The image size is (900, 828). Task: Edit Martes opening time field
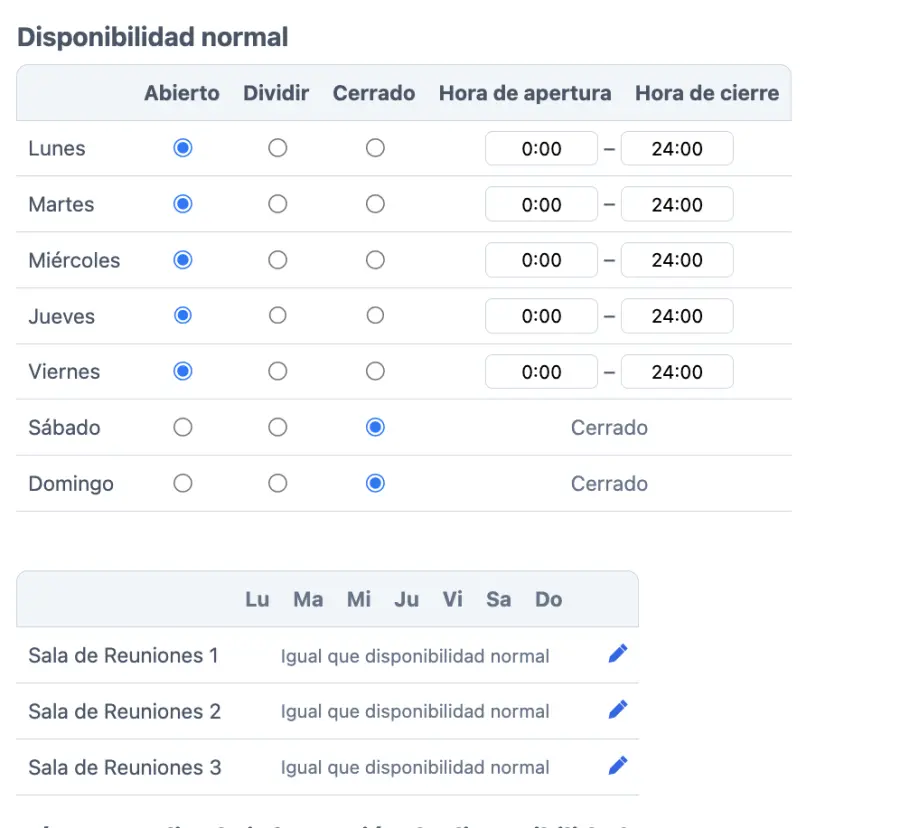(x=541, y=205)
